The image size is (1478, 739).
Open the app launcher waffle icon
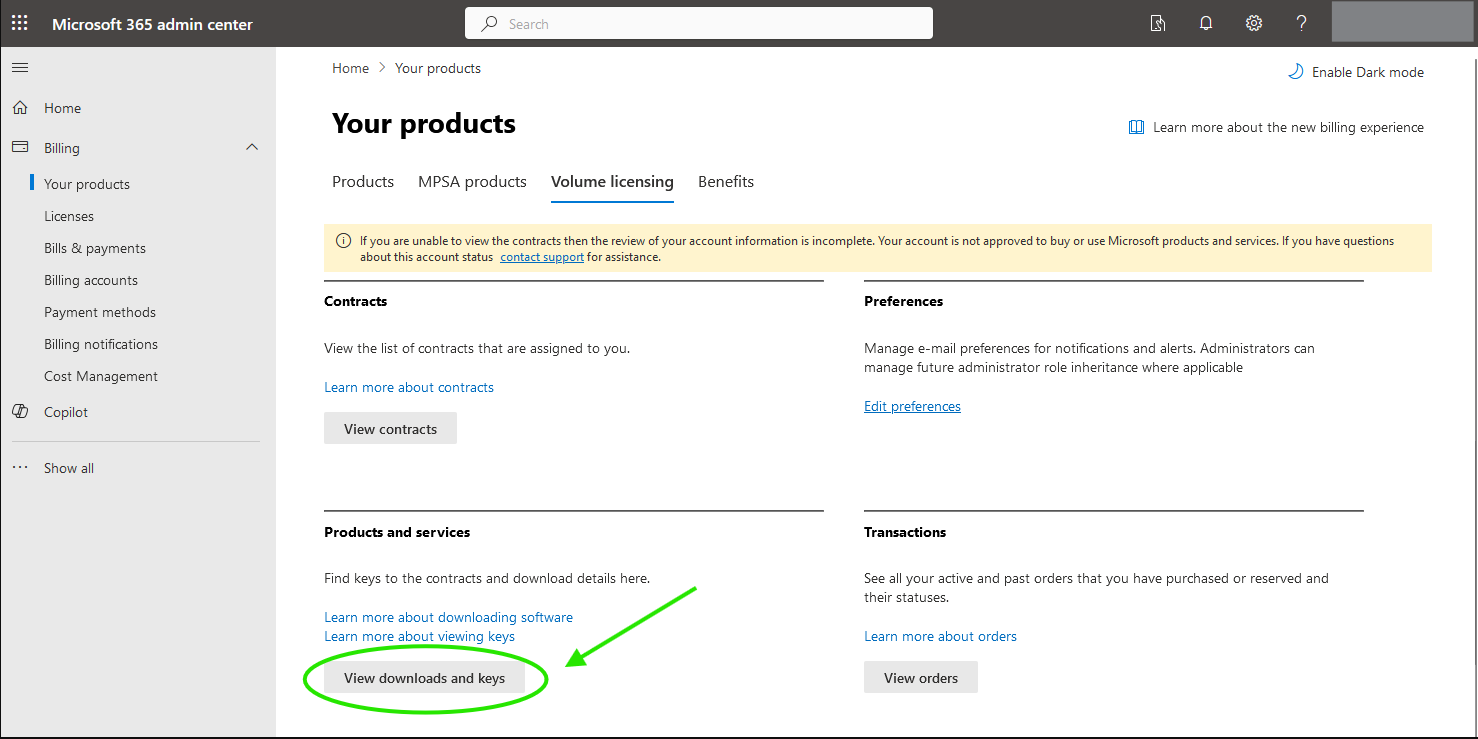pyautogui.click(x=19, y=22)
